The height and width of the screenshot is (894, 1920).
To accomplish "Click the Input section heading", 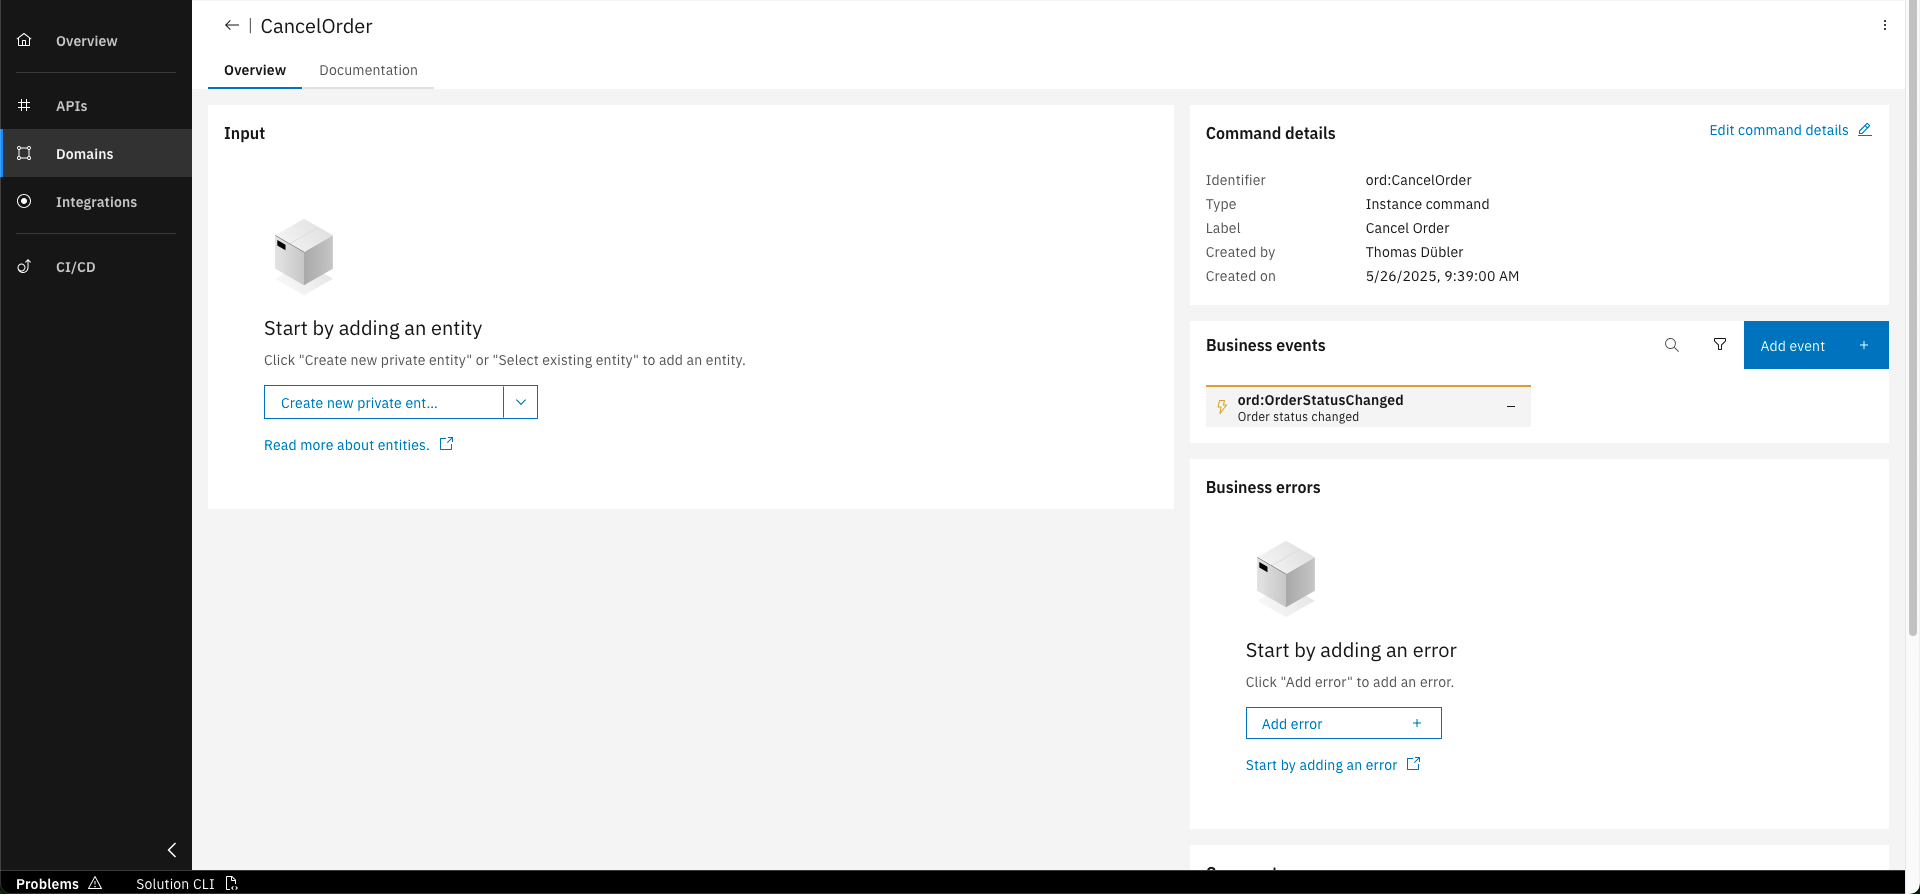I will click(244, 133).
